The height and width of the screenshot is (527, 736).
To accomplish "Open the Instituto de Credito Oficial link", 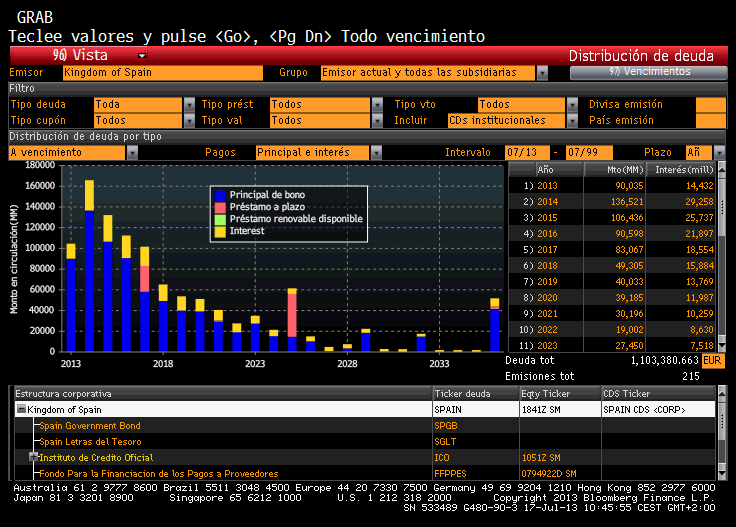I will click(x=96, y=458).
